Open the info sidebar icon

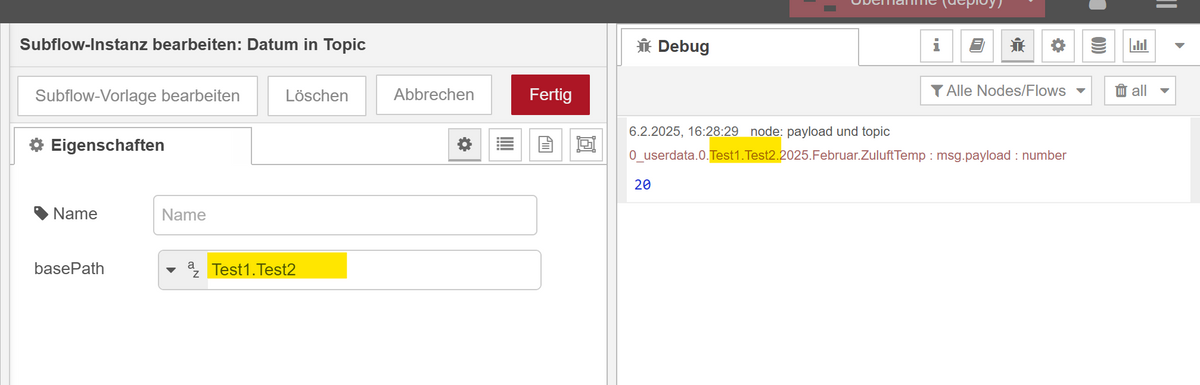(x=937, y=45)
